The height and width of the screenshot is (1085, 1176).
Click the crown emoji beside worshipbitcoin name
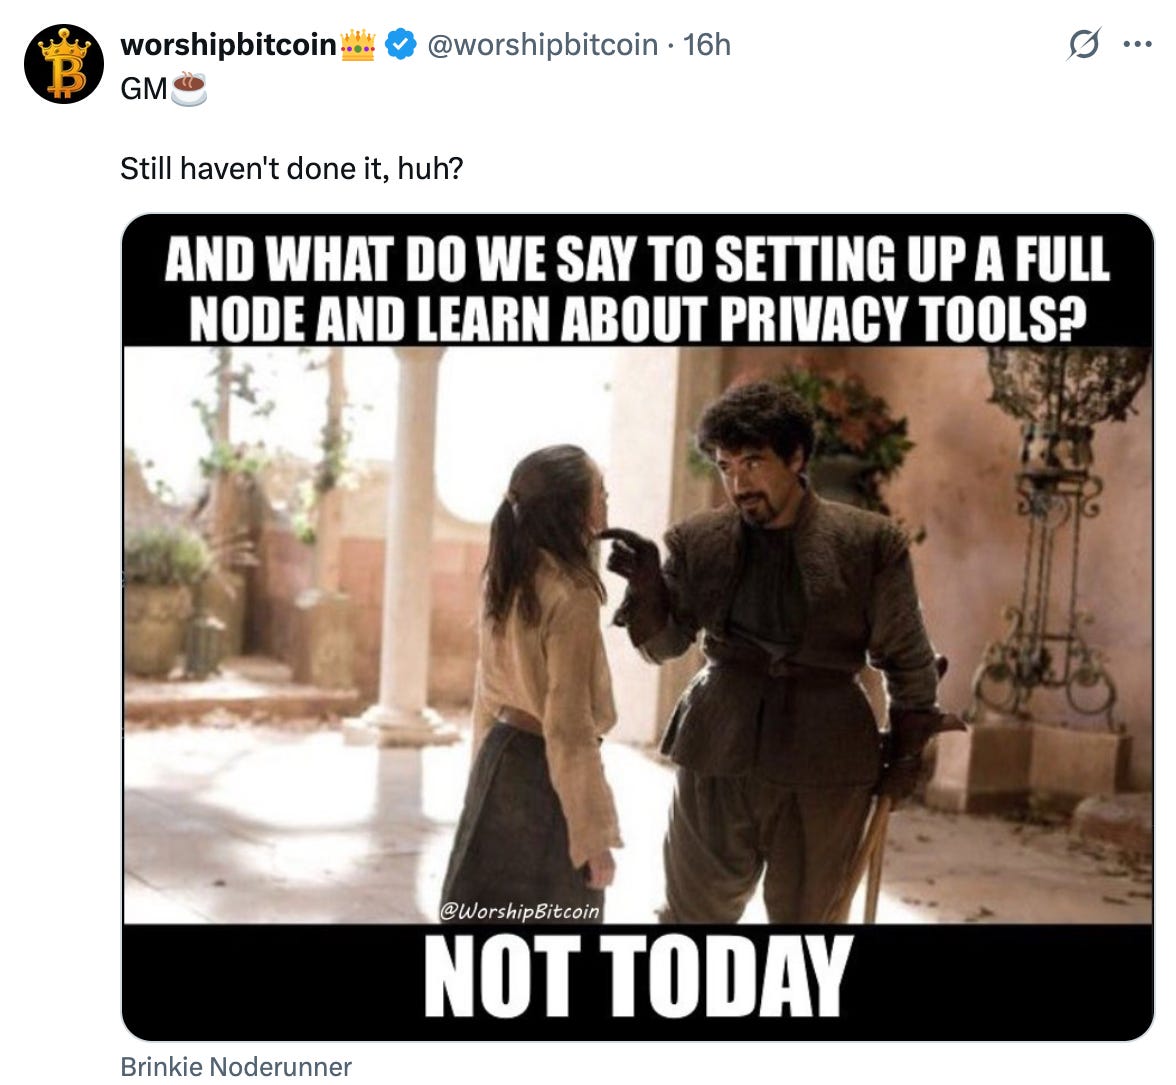(x=358, y=44)
